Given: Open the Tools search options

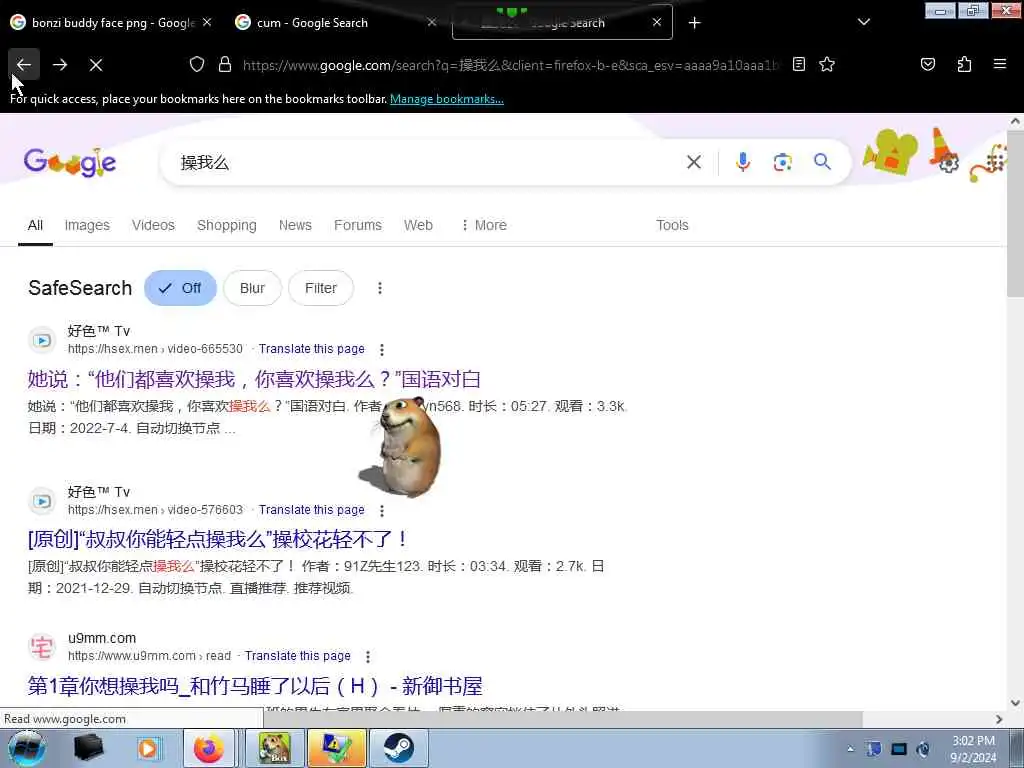Looking at the screenshot, I should tap(672, 225).
